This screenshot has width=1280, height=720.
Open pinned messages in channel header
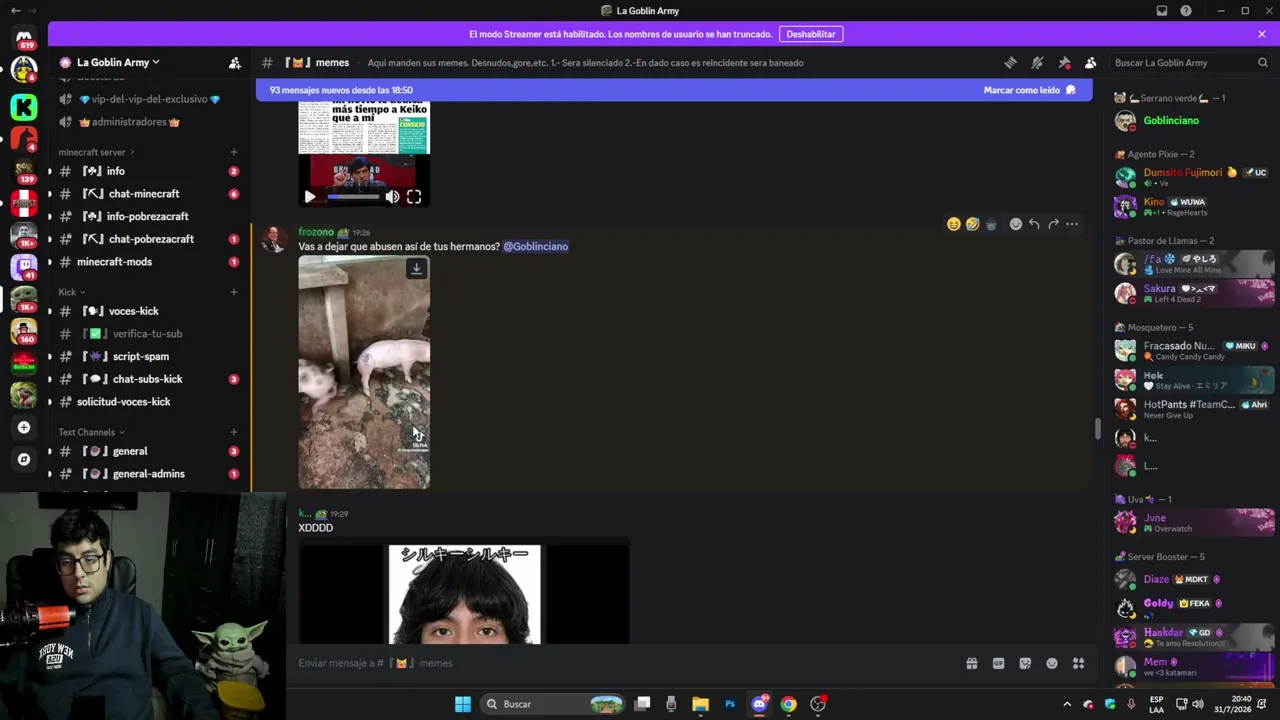1064,62
